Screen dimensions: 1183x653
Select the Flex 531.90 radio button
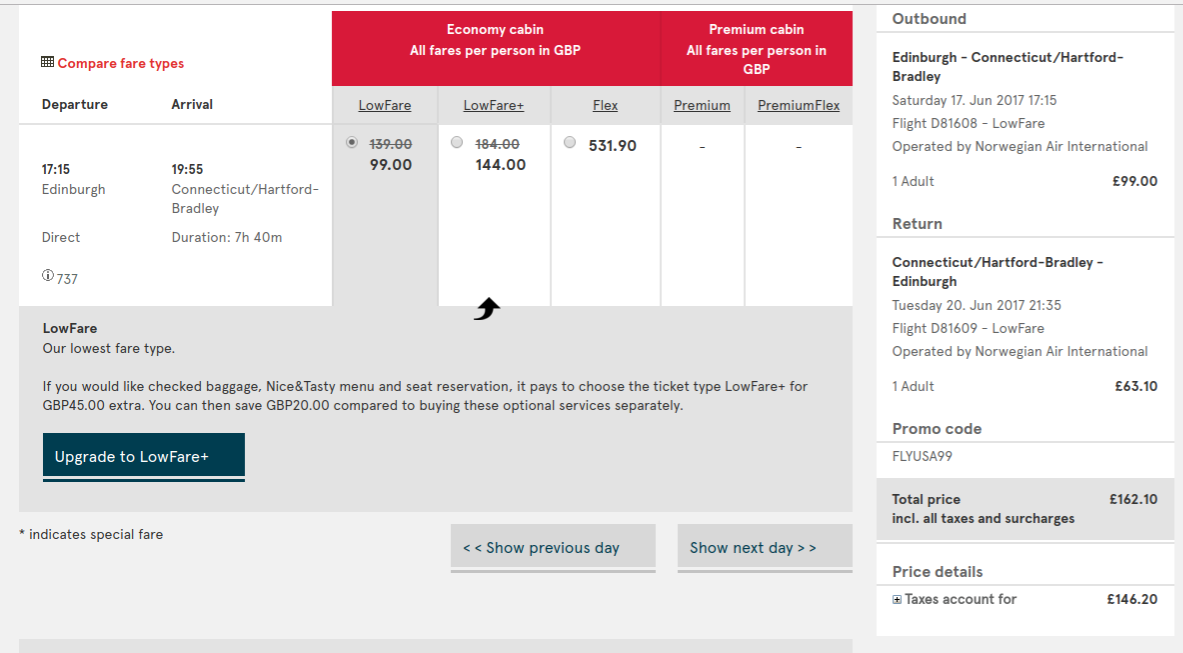click(570, 142)
